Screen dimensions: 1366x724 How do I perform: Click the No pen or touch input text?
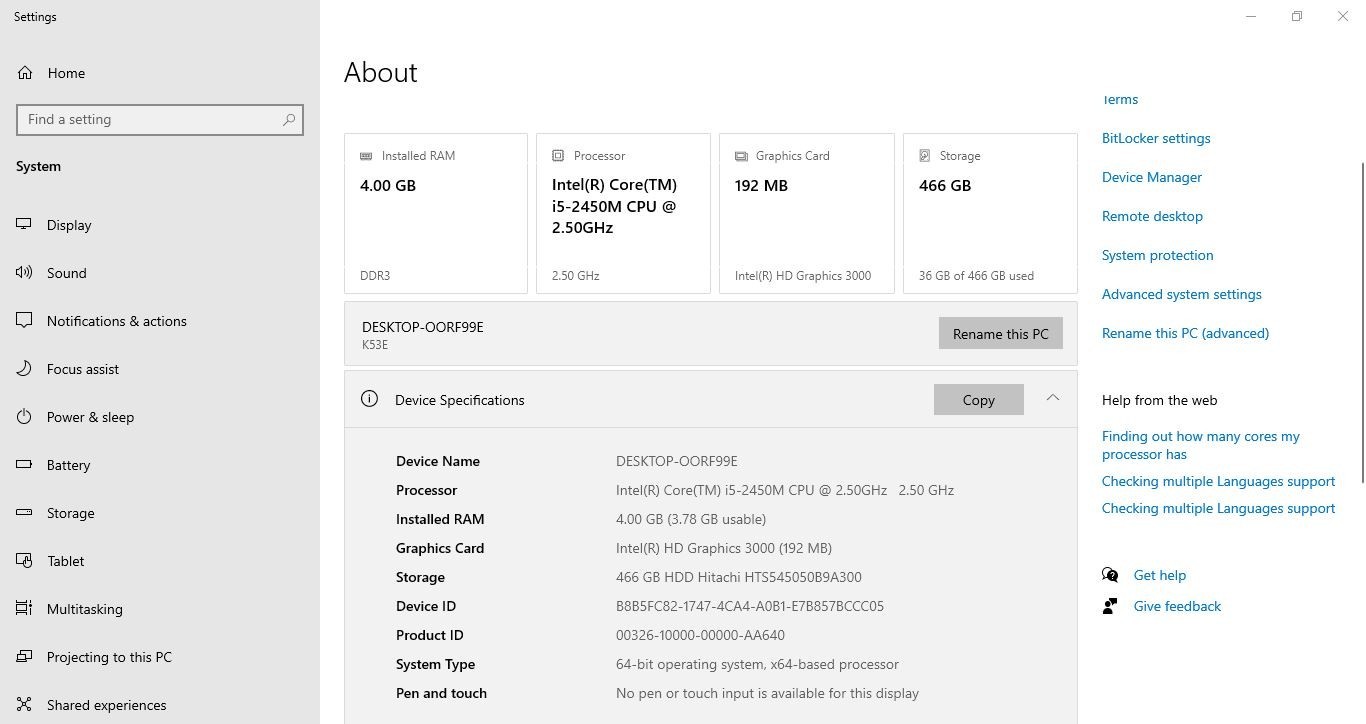click(767, 693)
